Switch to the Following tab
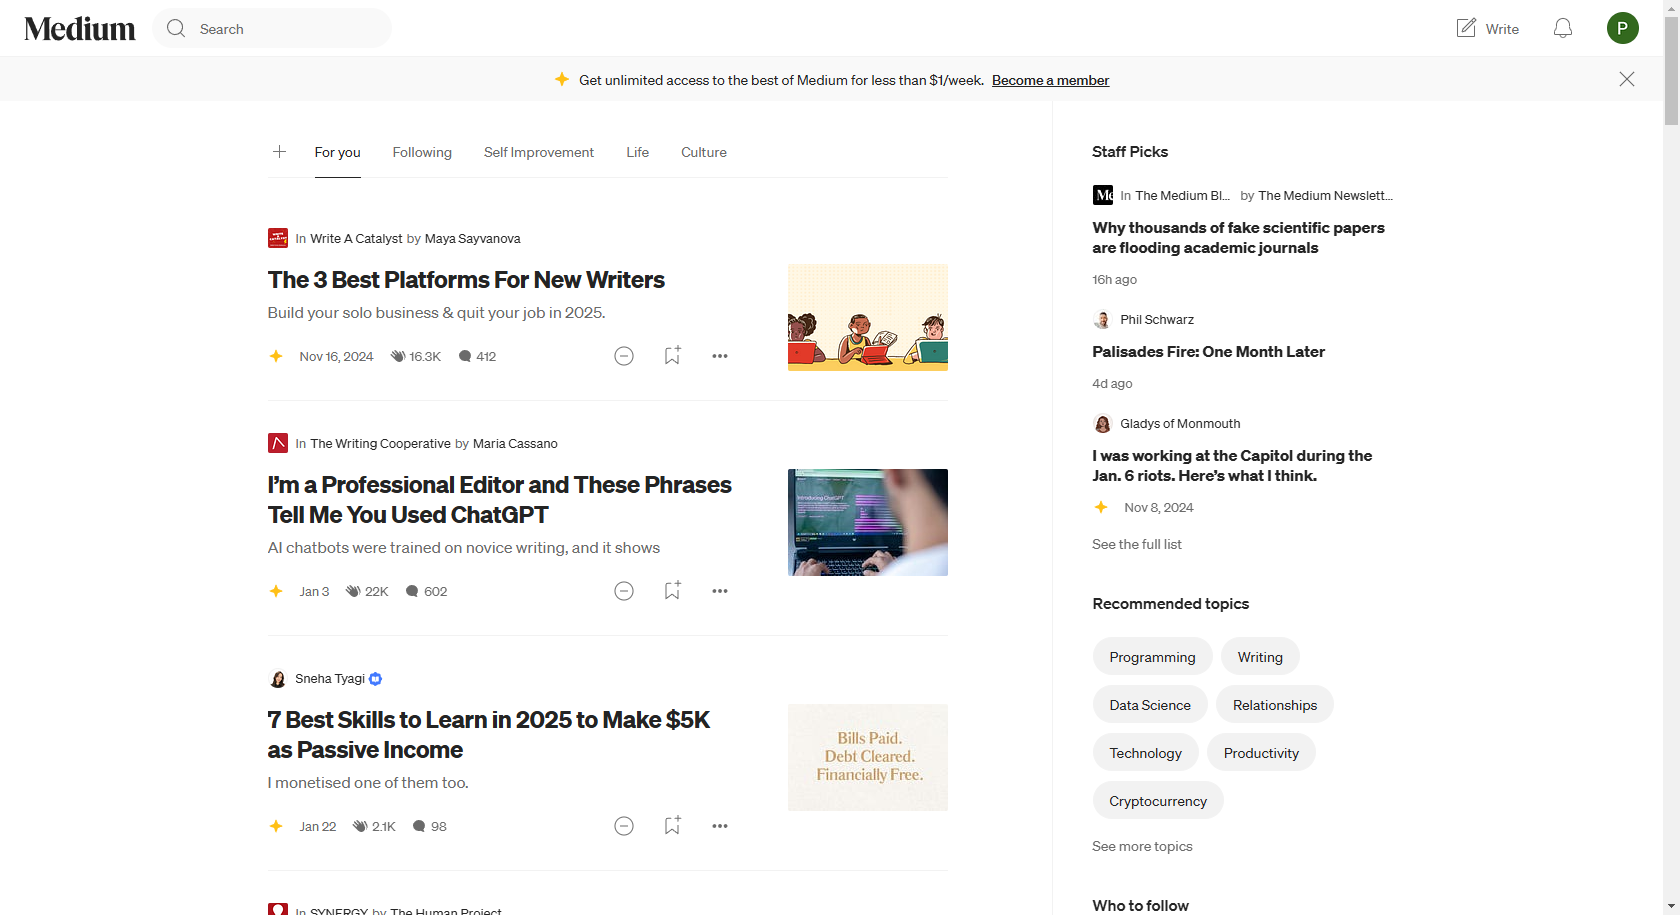The image size is (1680, 915). click(421, 152)
